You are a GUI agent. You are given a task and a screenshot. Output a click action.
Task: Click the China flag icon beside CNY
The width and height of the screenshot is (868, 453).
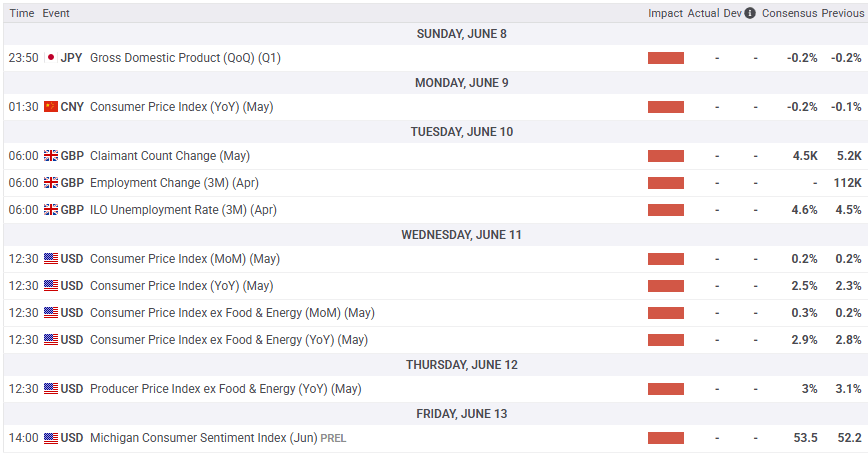pos(51,107)
